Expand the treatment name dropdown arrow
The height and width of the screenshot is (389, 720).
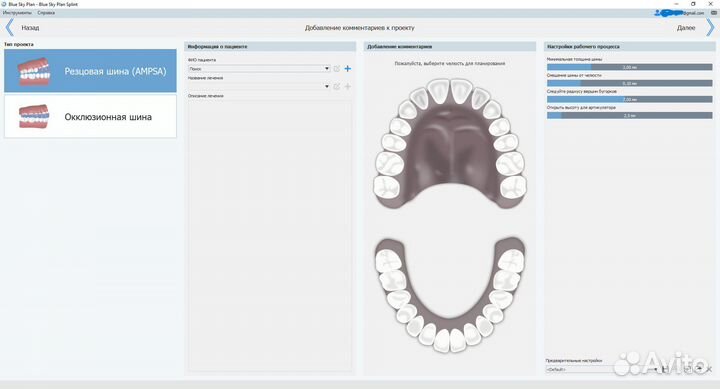click(x=327, y=86)
